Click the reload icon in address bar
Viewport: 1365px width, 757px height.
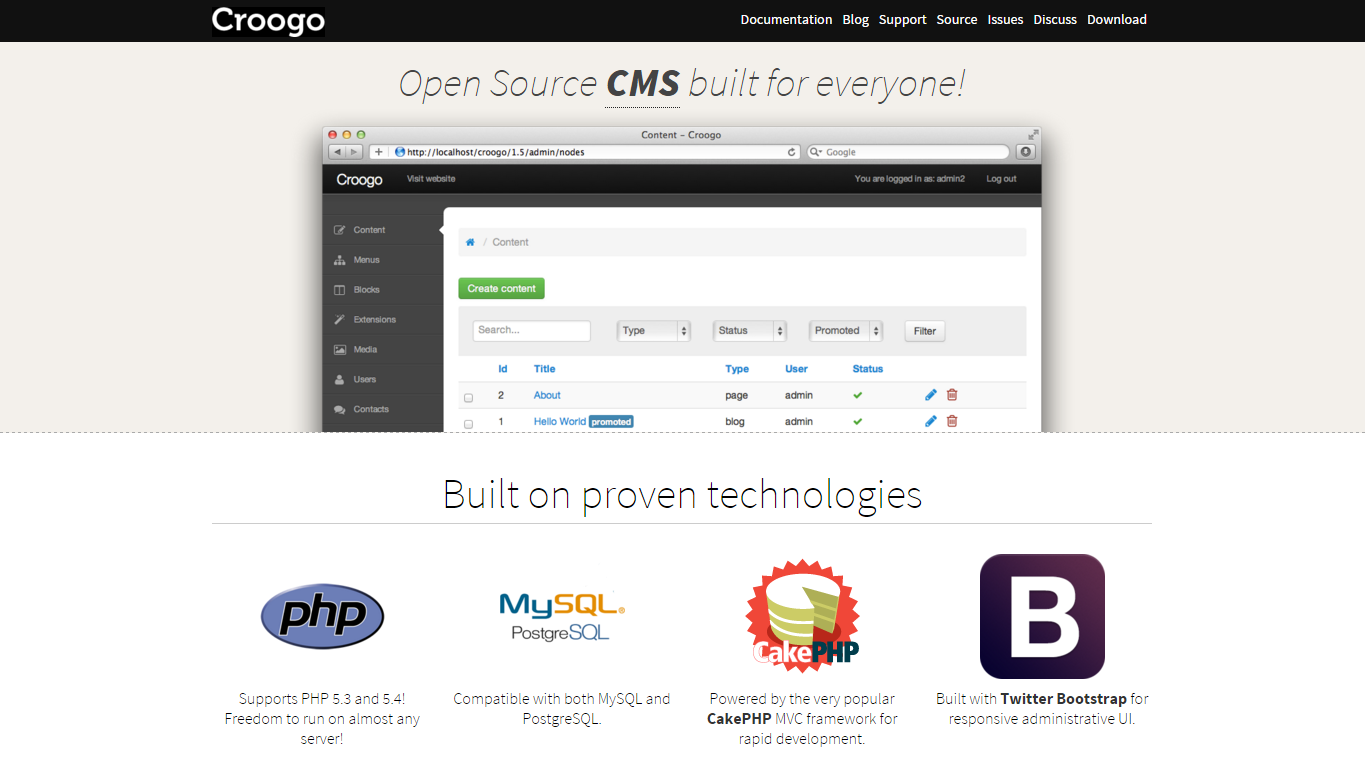coord(792,152)
